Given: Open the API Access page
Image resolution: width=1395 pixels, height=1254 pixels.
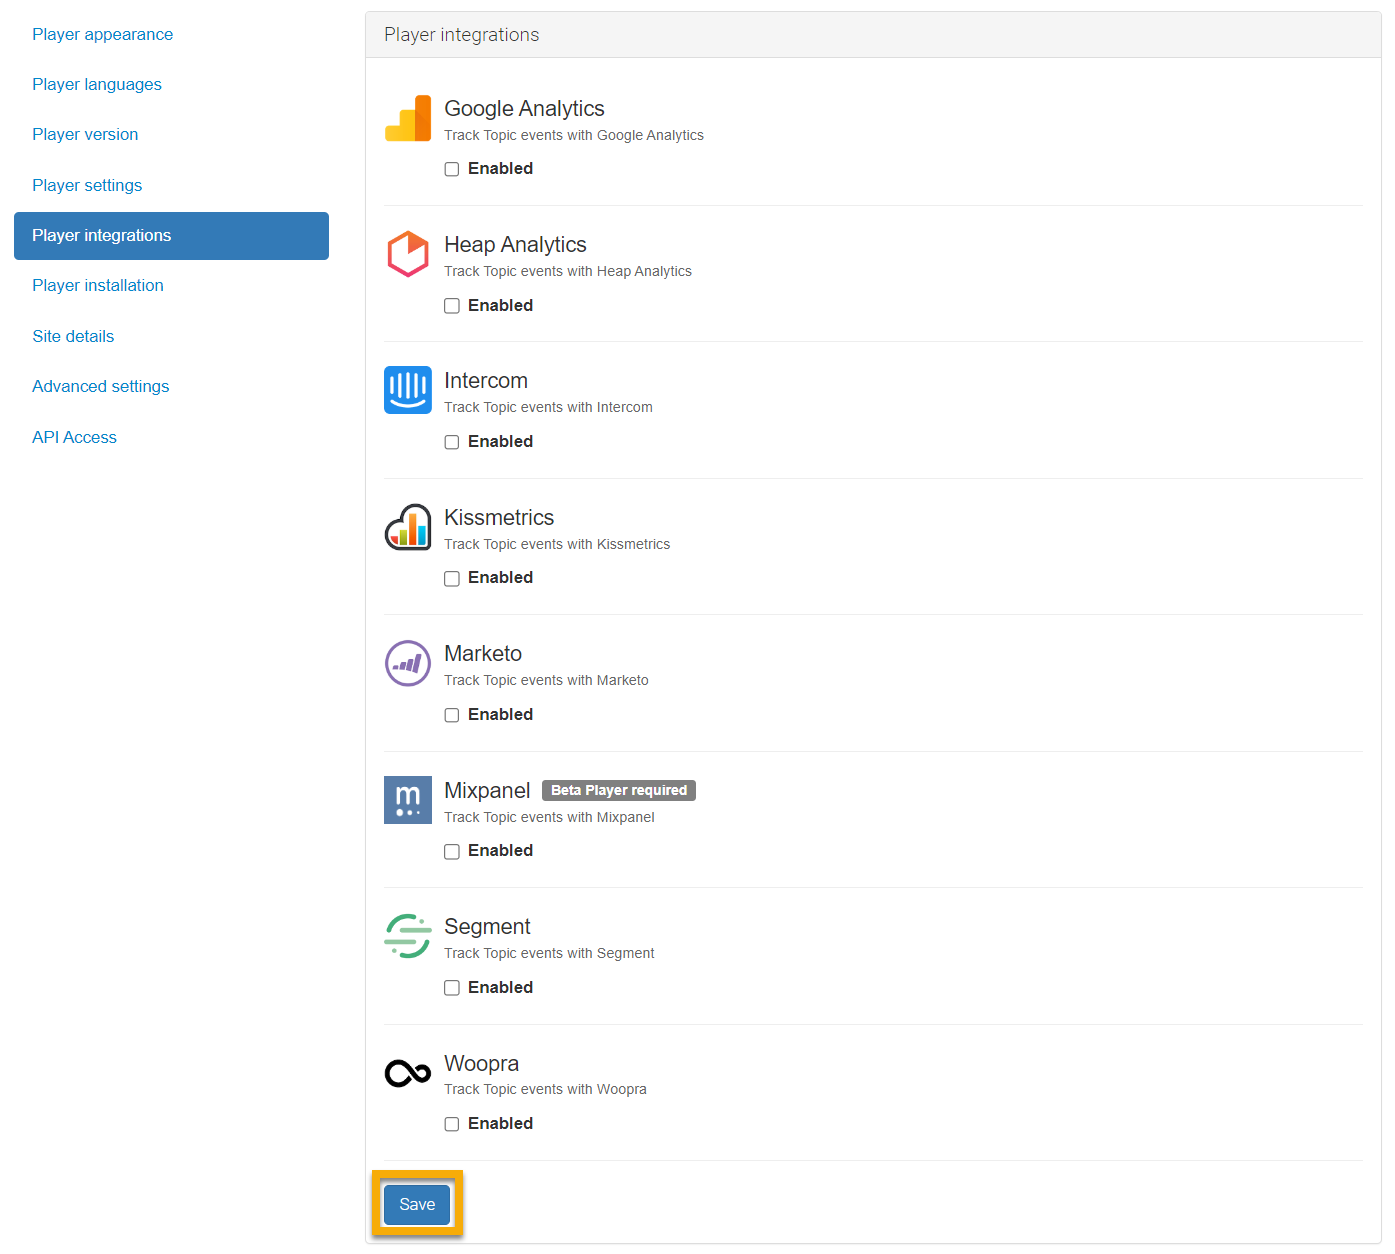Looking at the screenshot, I should click(x=74, y=437).
